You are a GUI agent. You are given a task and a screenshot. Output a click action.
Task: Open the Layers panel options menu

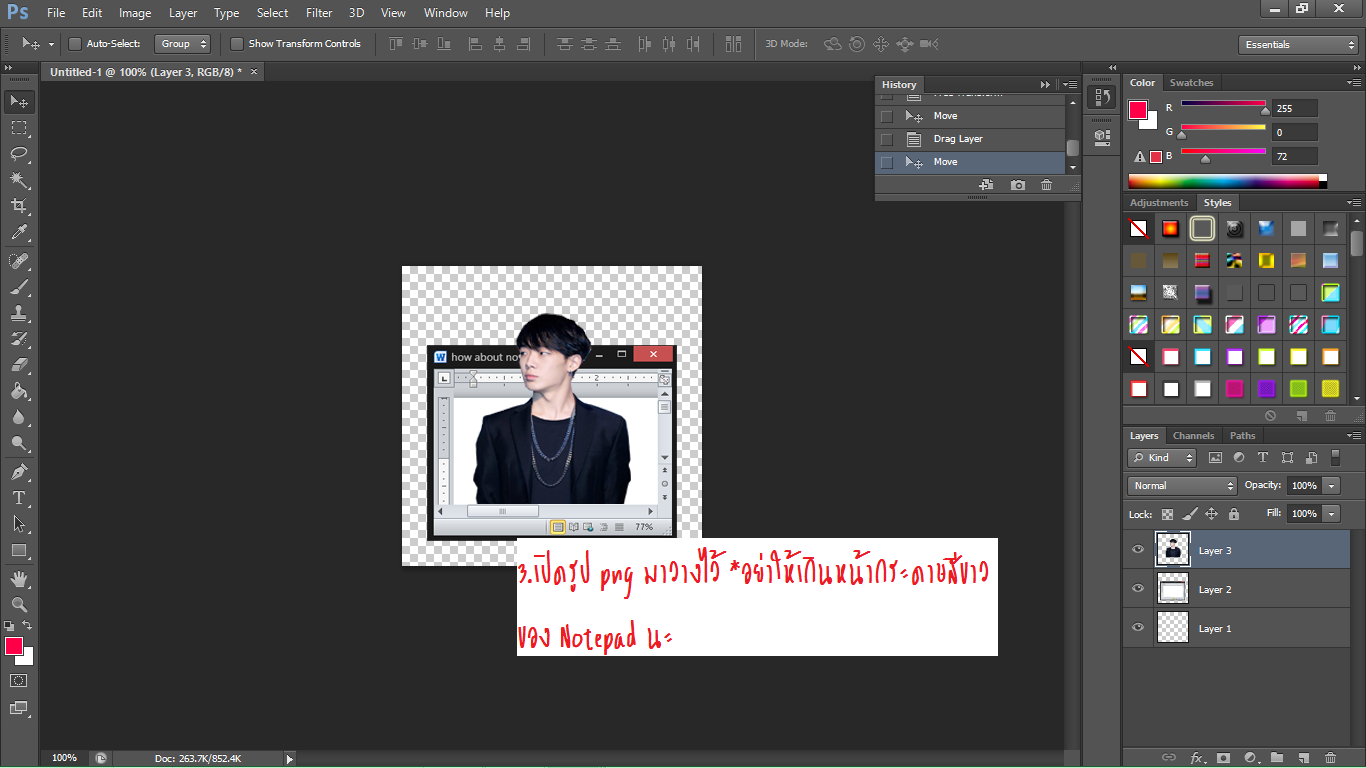1354,436
